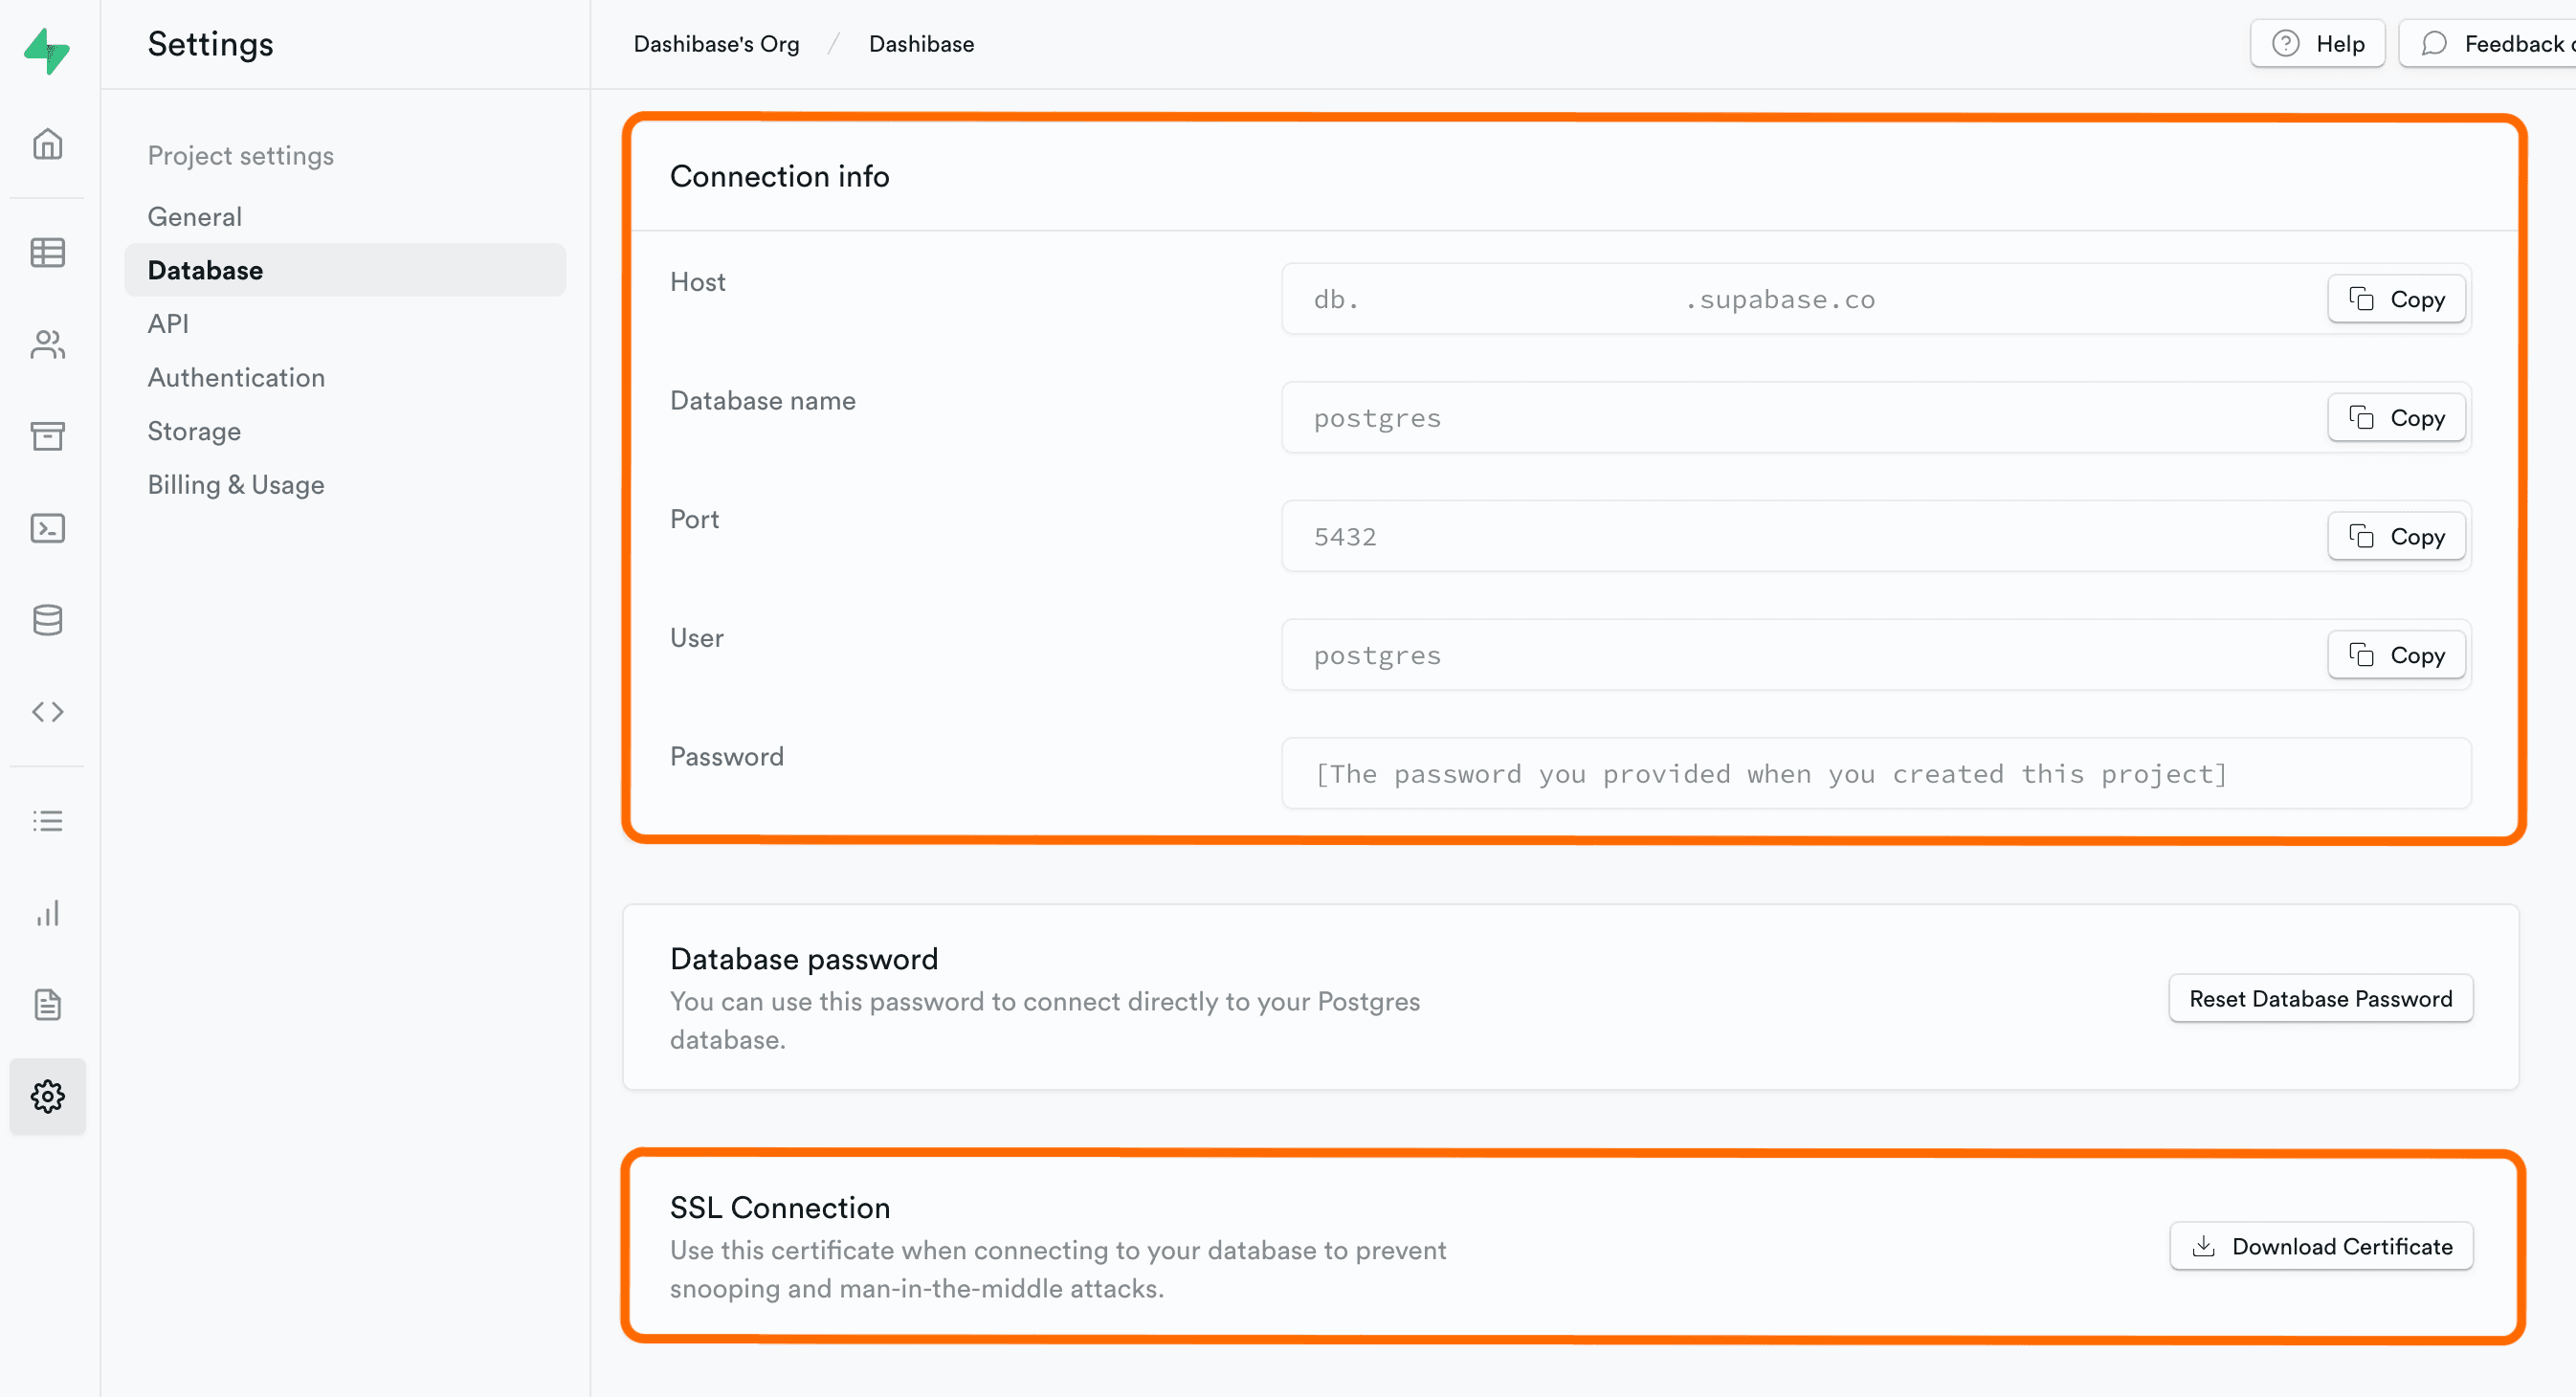Select the General settings menu item

(194, 215)
